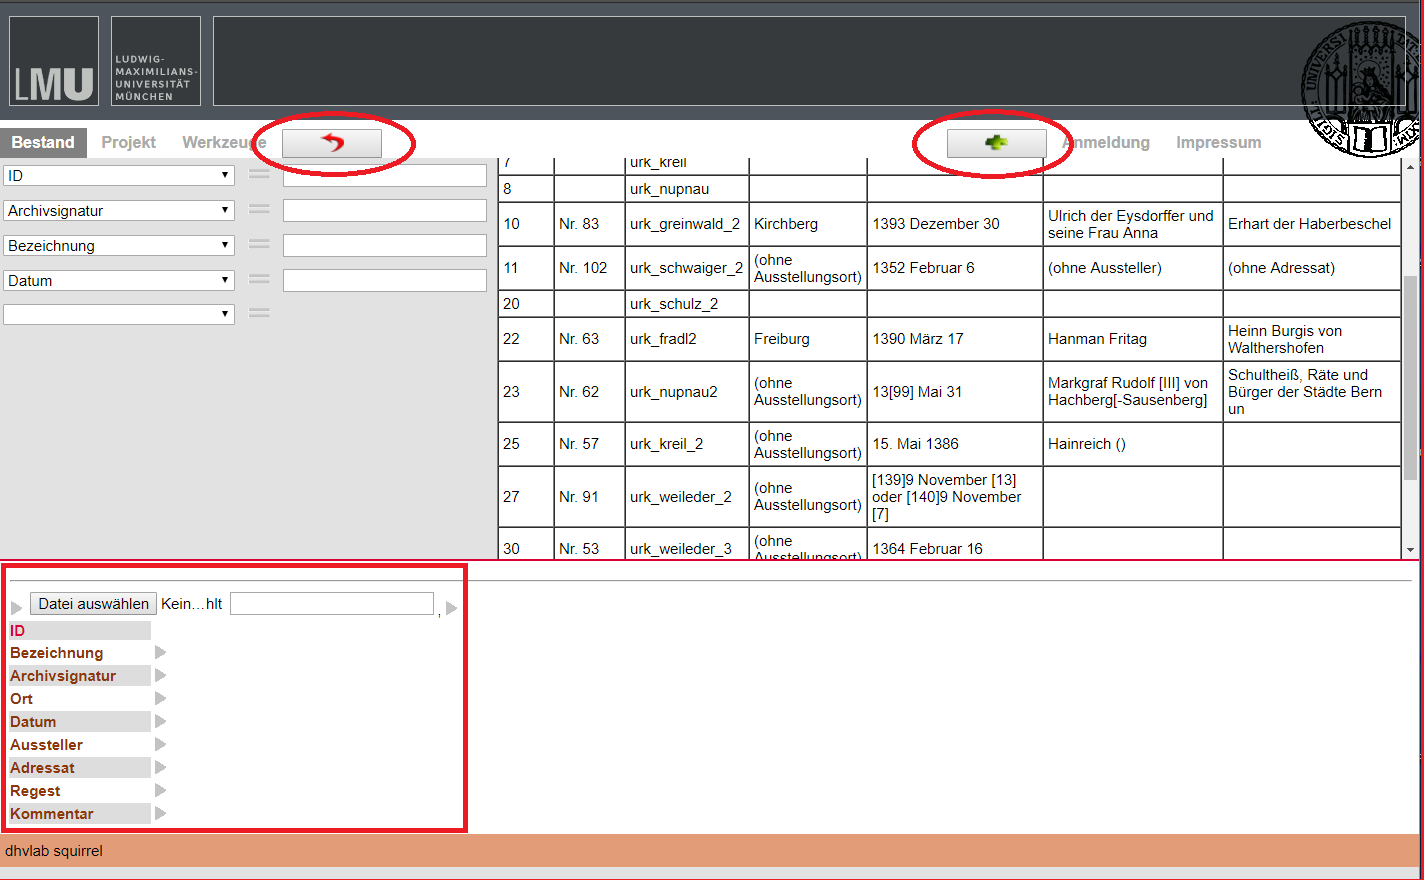The image size is (1424, 880).
Task: Open the Bezeichnung filter dropdown
Action: point(119,245)
